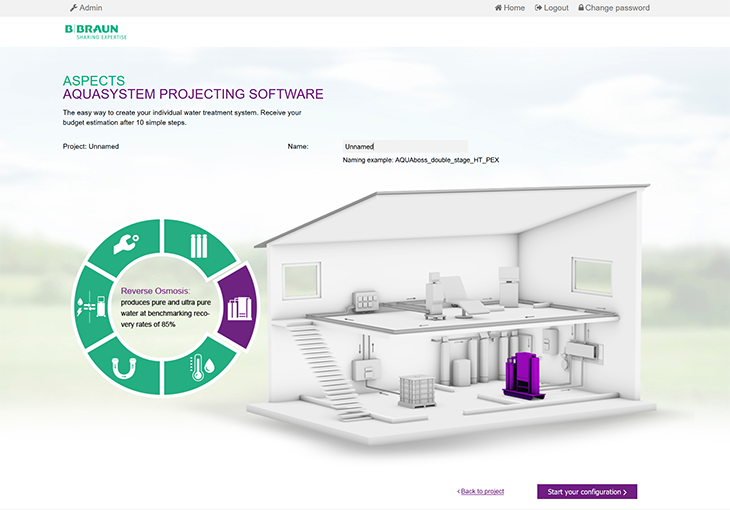This screenshot has height=510, width=730.
Task: Click Logout in the top bar
Action: (552, 8)
